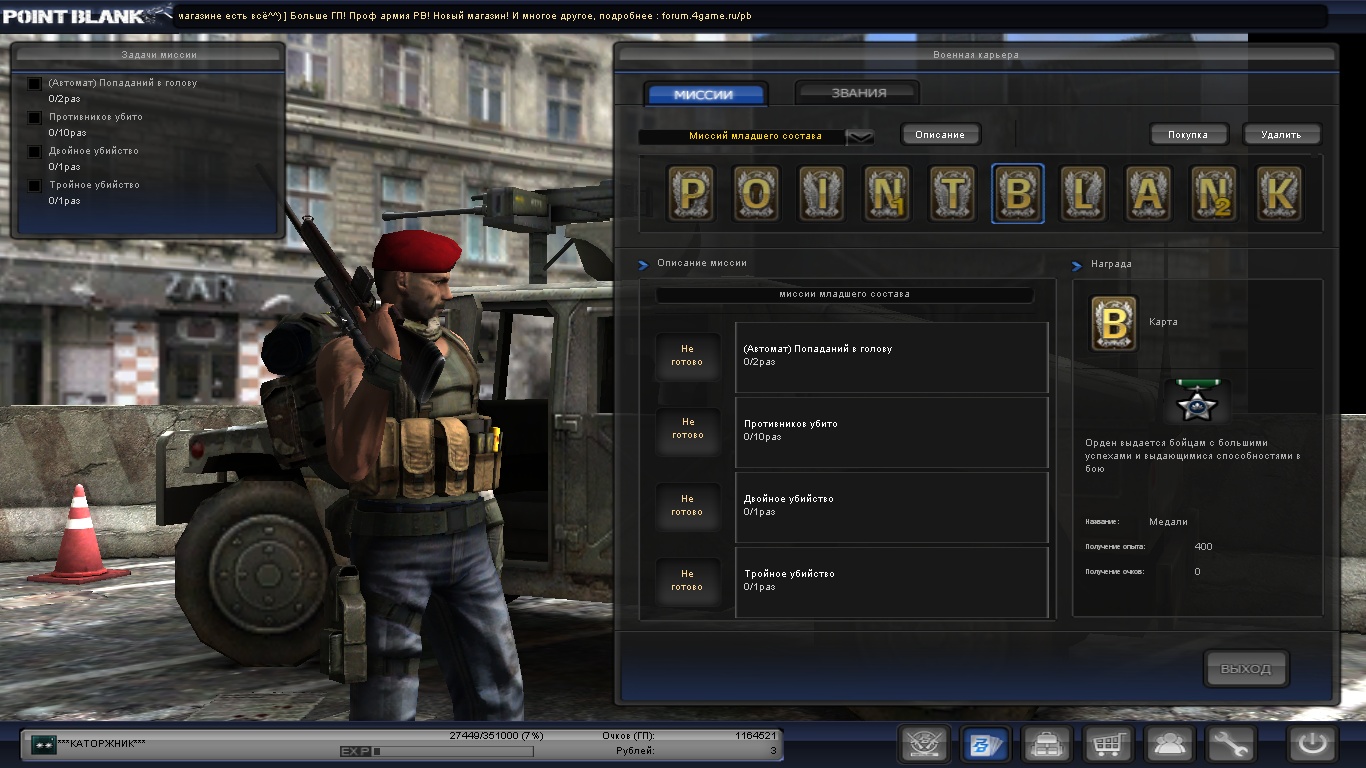Select the N2 mission card
1366x768 pixels.
tap(1214, 193)
